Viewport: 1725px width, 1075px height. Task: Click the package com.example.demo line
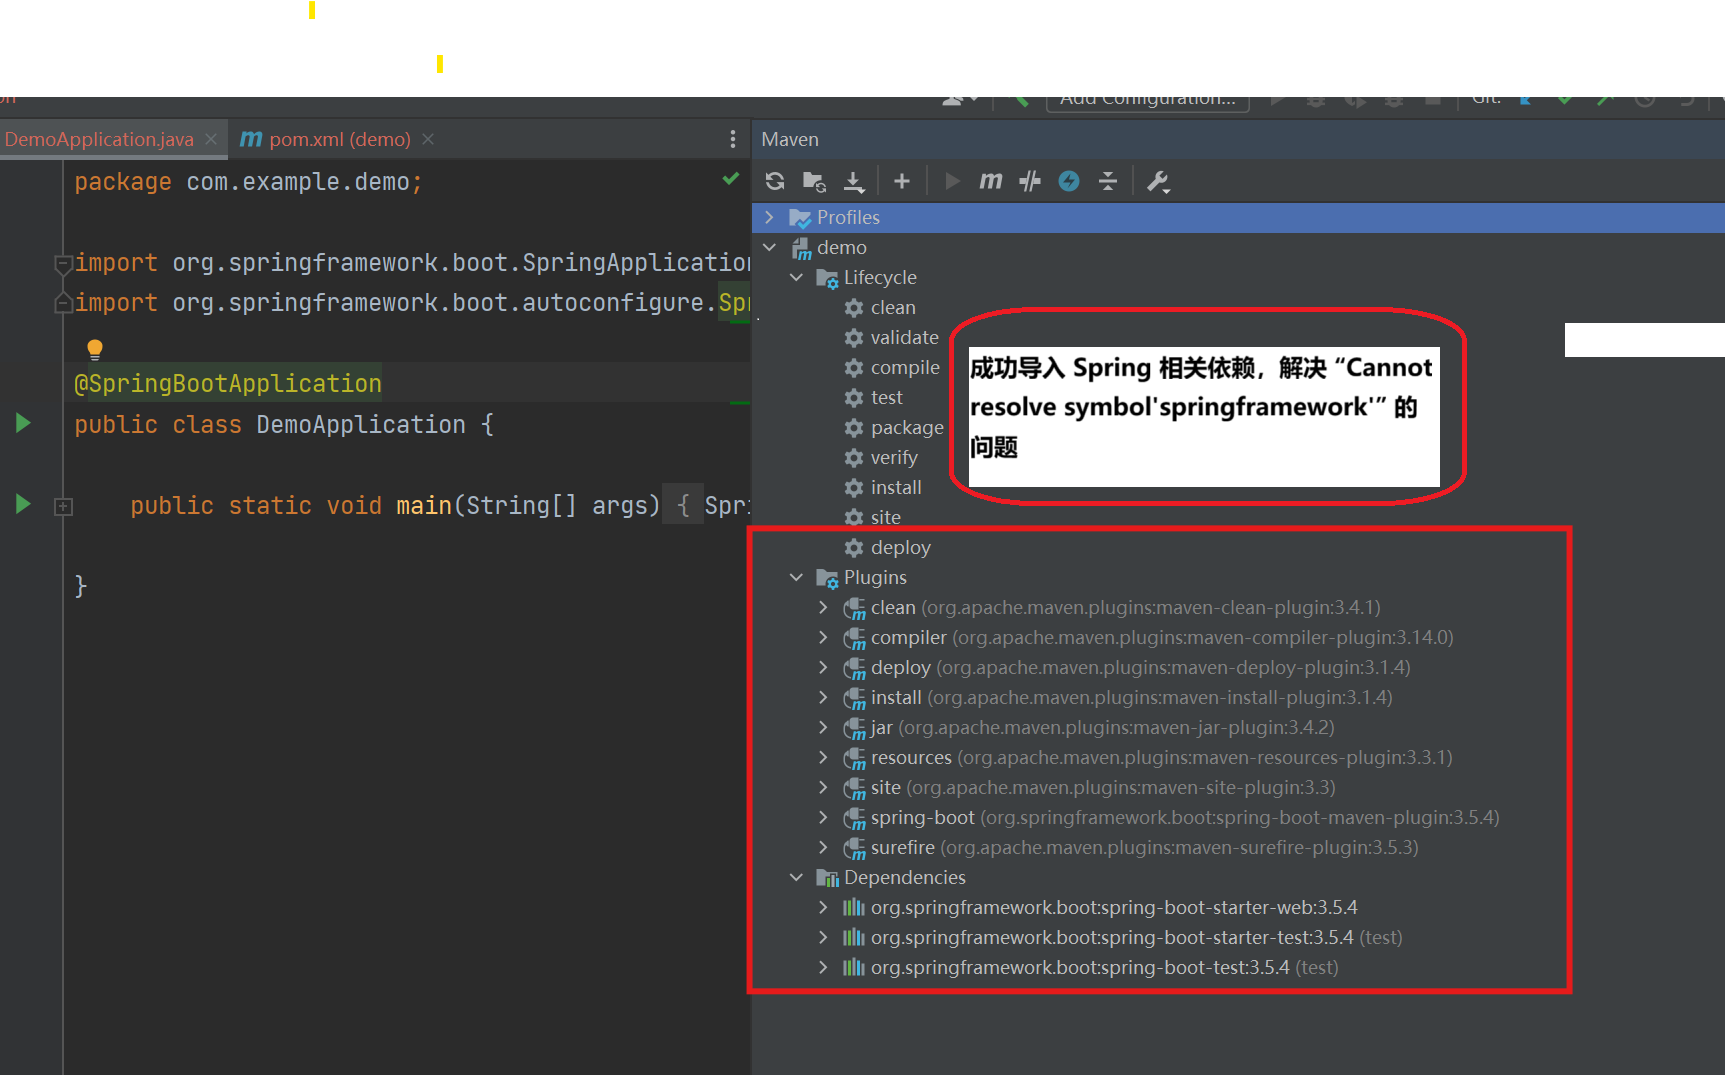pyautogui.click(x=248, y=181)
